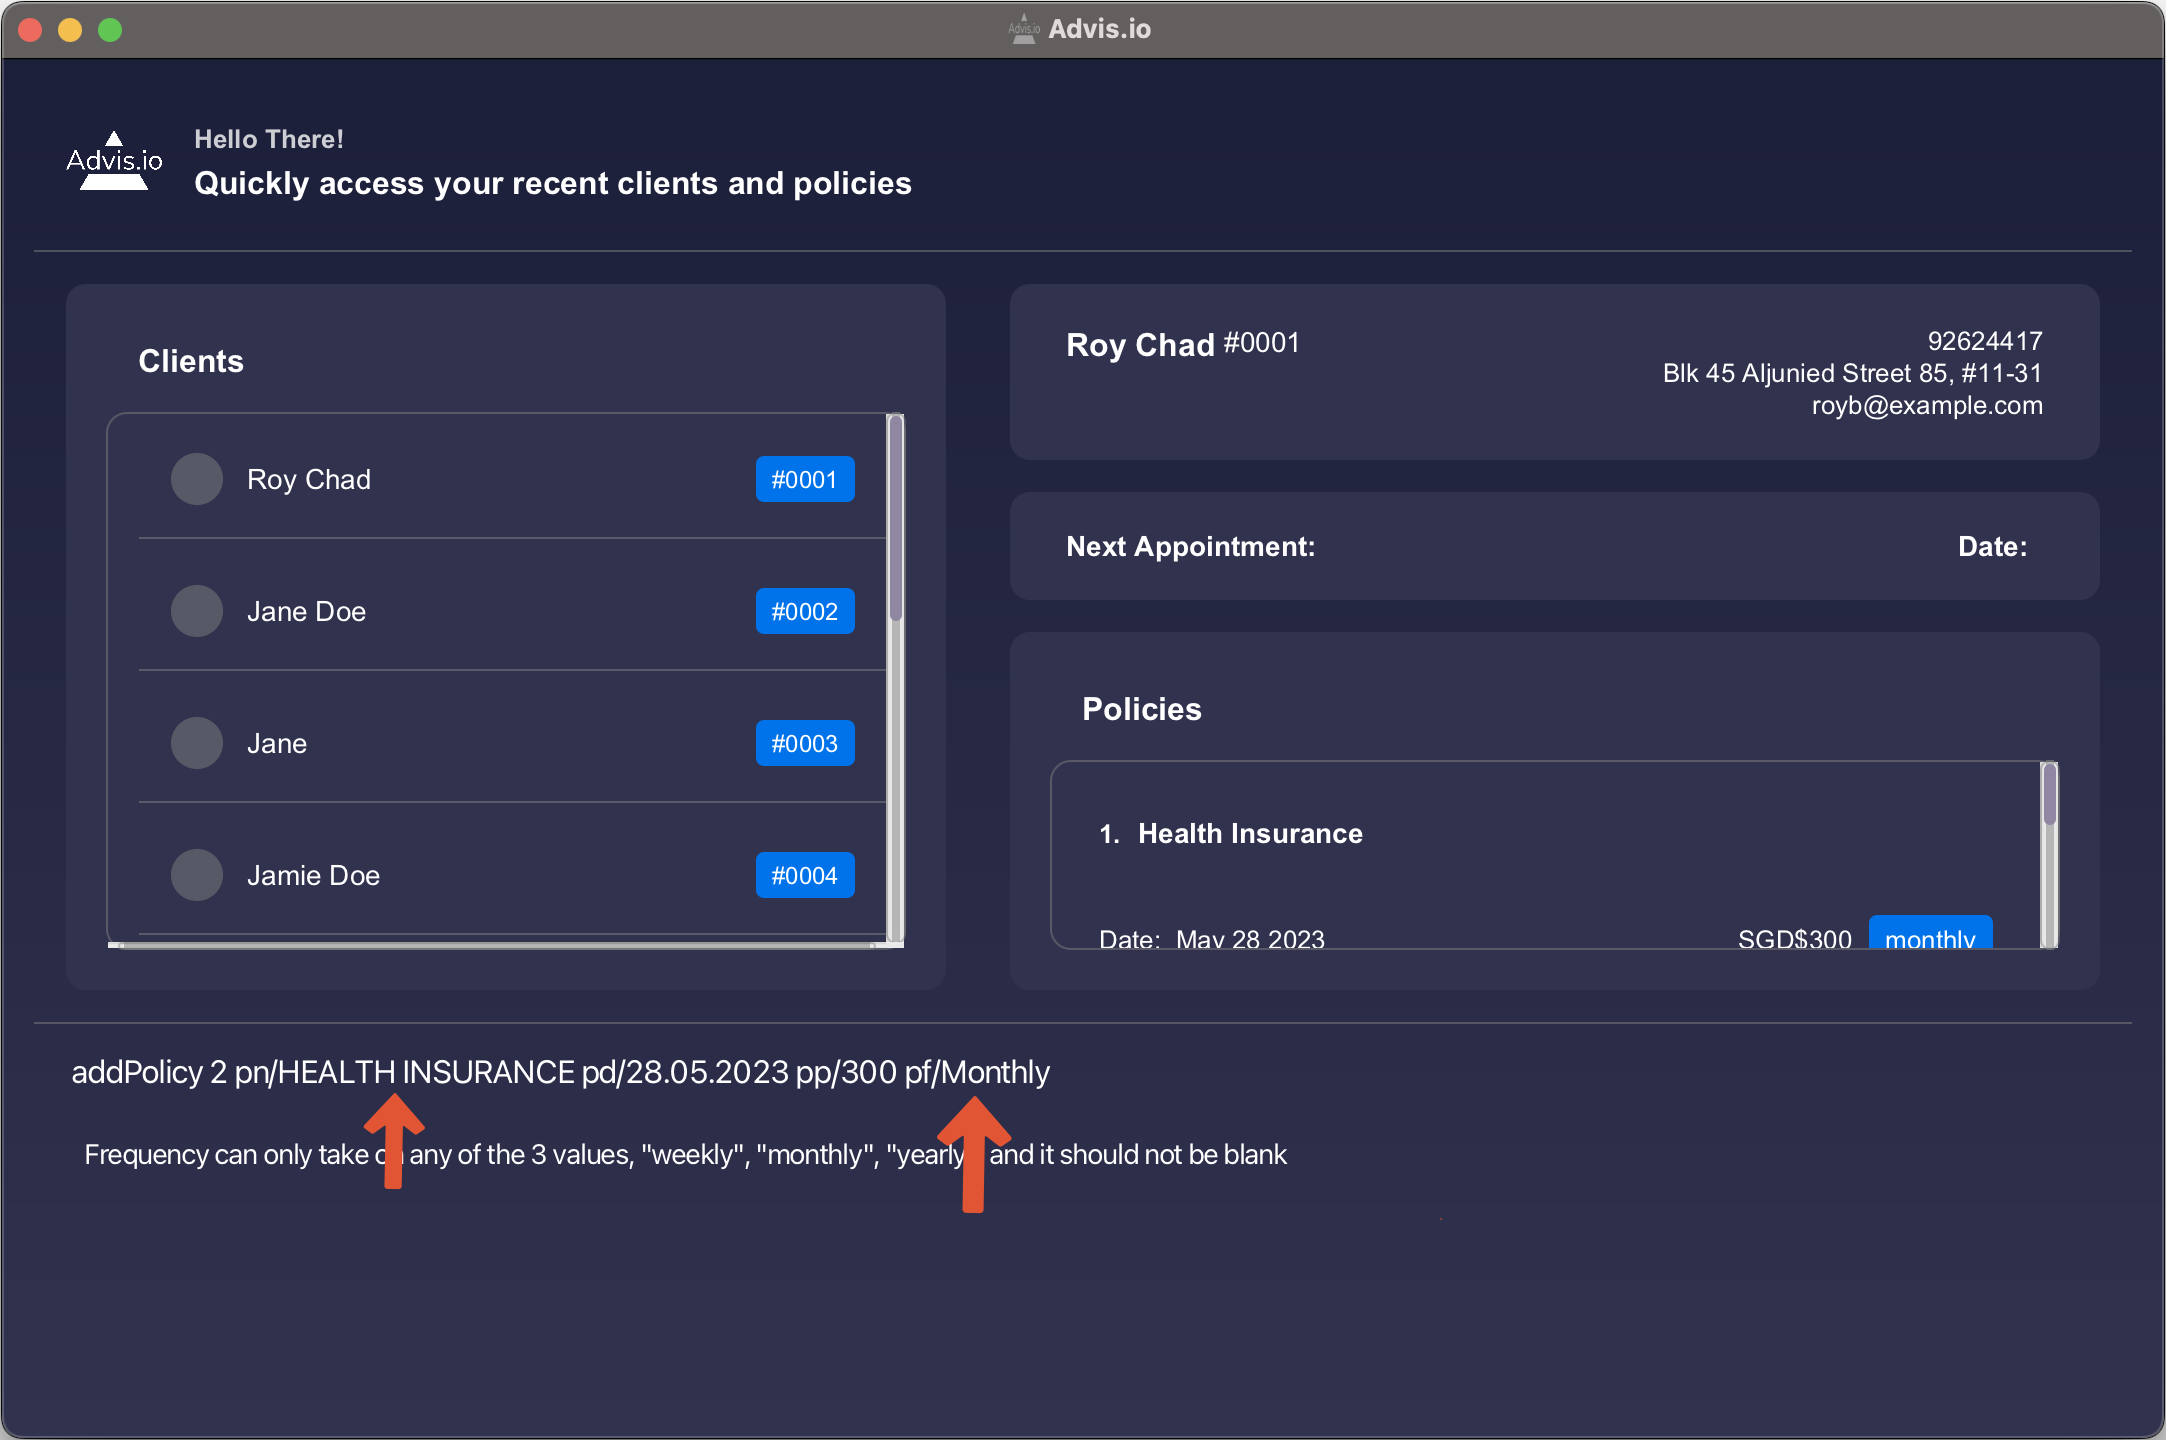Click Jane Doe's avatar circle
The width and height of the screenshot is (2166, 1440).
tap(197, 611)
